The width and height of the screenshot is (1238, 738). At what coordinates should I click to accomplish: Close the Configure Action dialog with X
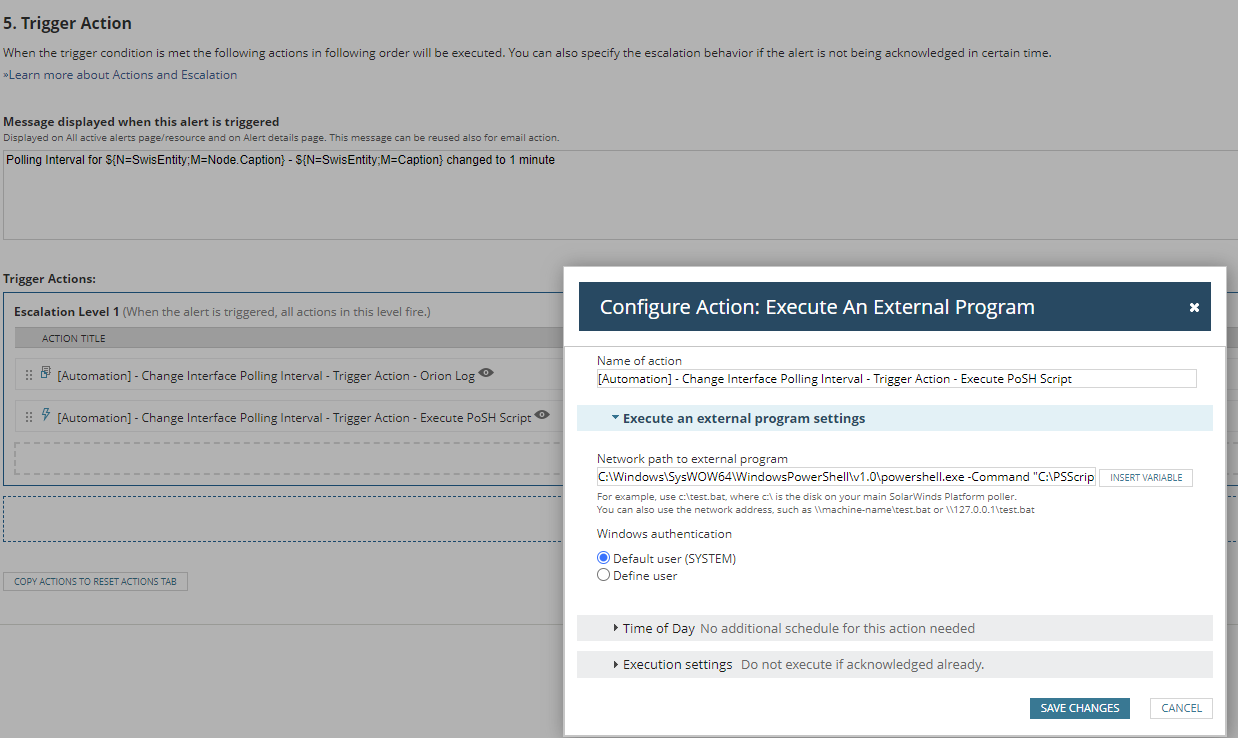tap(1194, 307)
